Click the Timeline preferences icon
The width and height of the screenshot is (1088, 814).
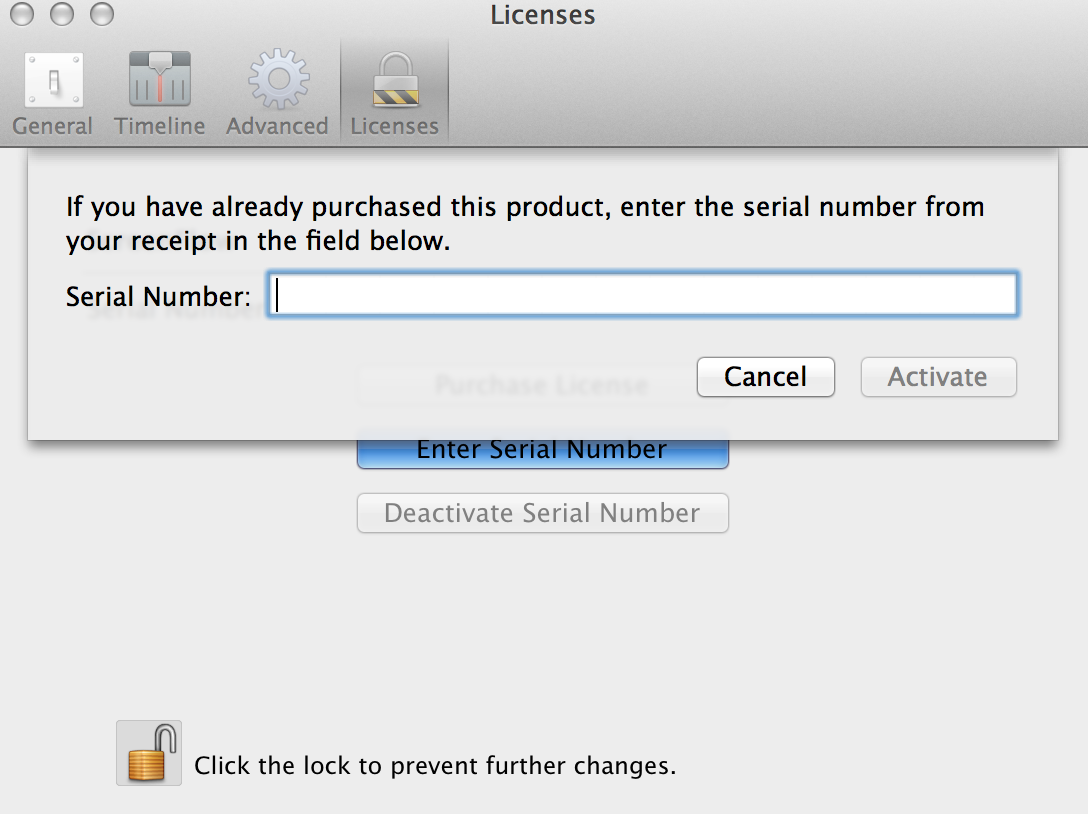(x=160, y=80)
